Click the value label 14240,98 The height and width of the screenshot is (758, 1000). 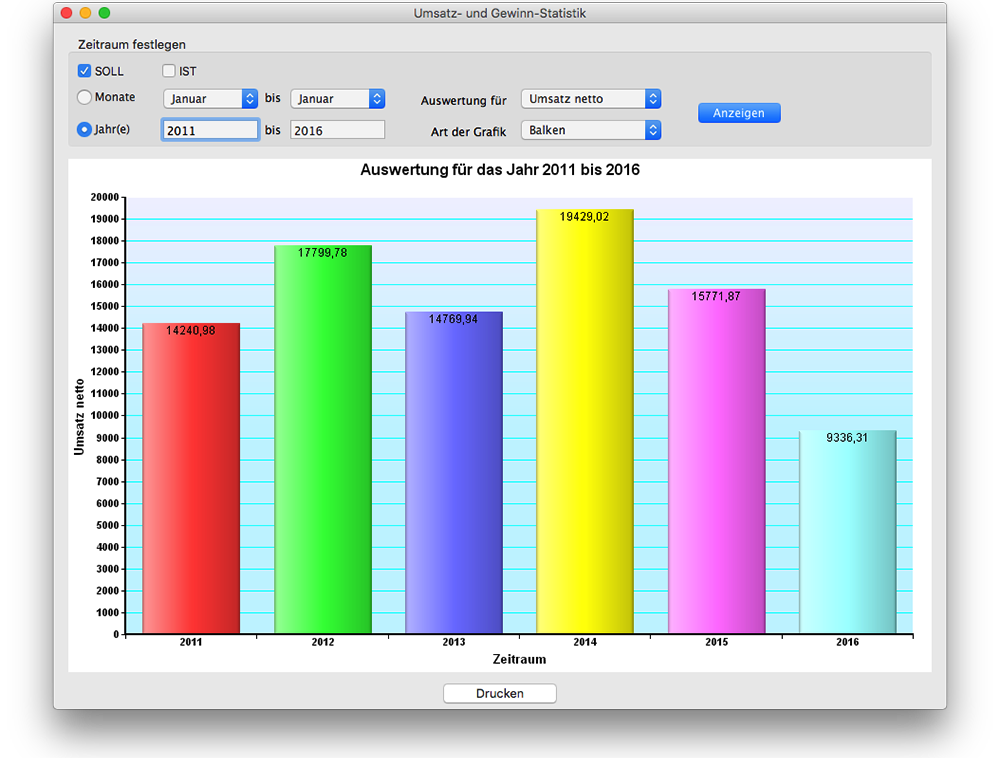[x=191, y=330]
